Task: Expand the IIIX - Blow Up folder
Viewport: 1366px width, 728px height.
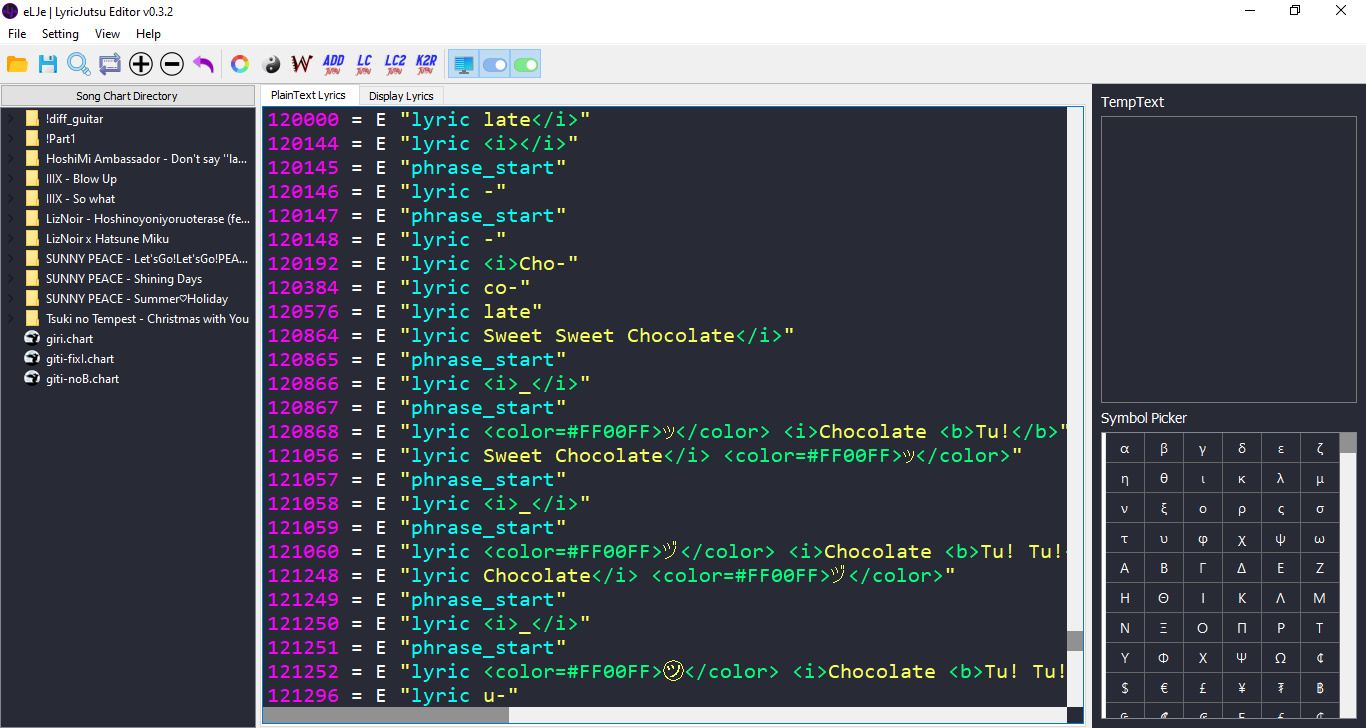Action: point(10,179)
